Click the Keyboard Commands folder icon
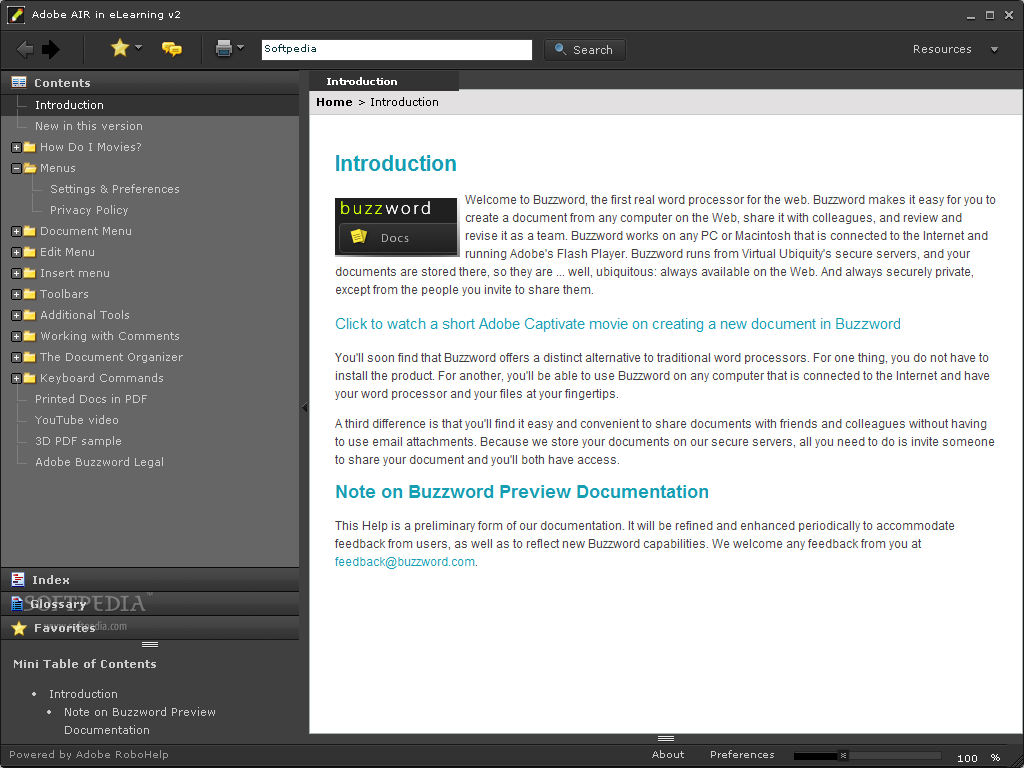This screenshot has width=1024, height=768. (29, 377)
